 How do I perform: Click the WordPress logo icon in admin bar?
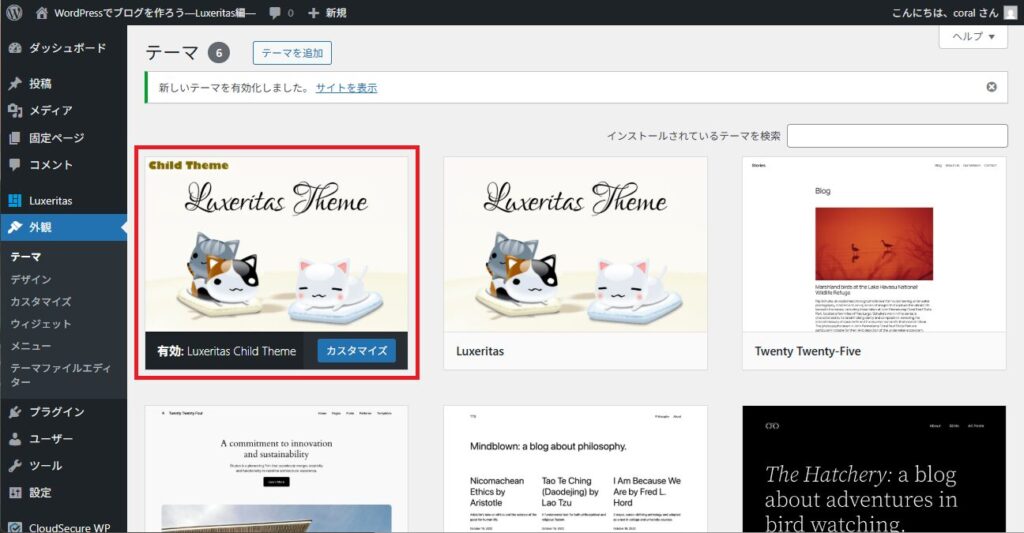point(14,12)
